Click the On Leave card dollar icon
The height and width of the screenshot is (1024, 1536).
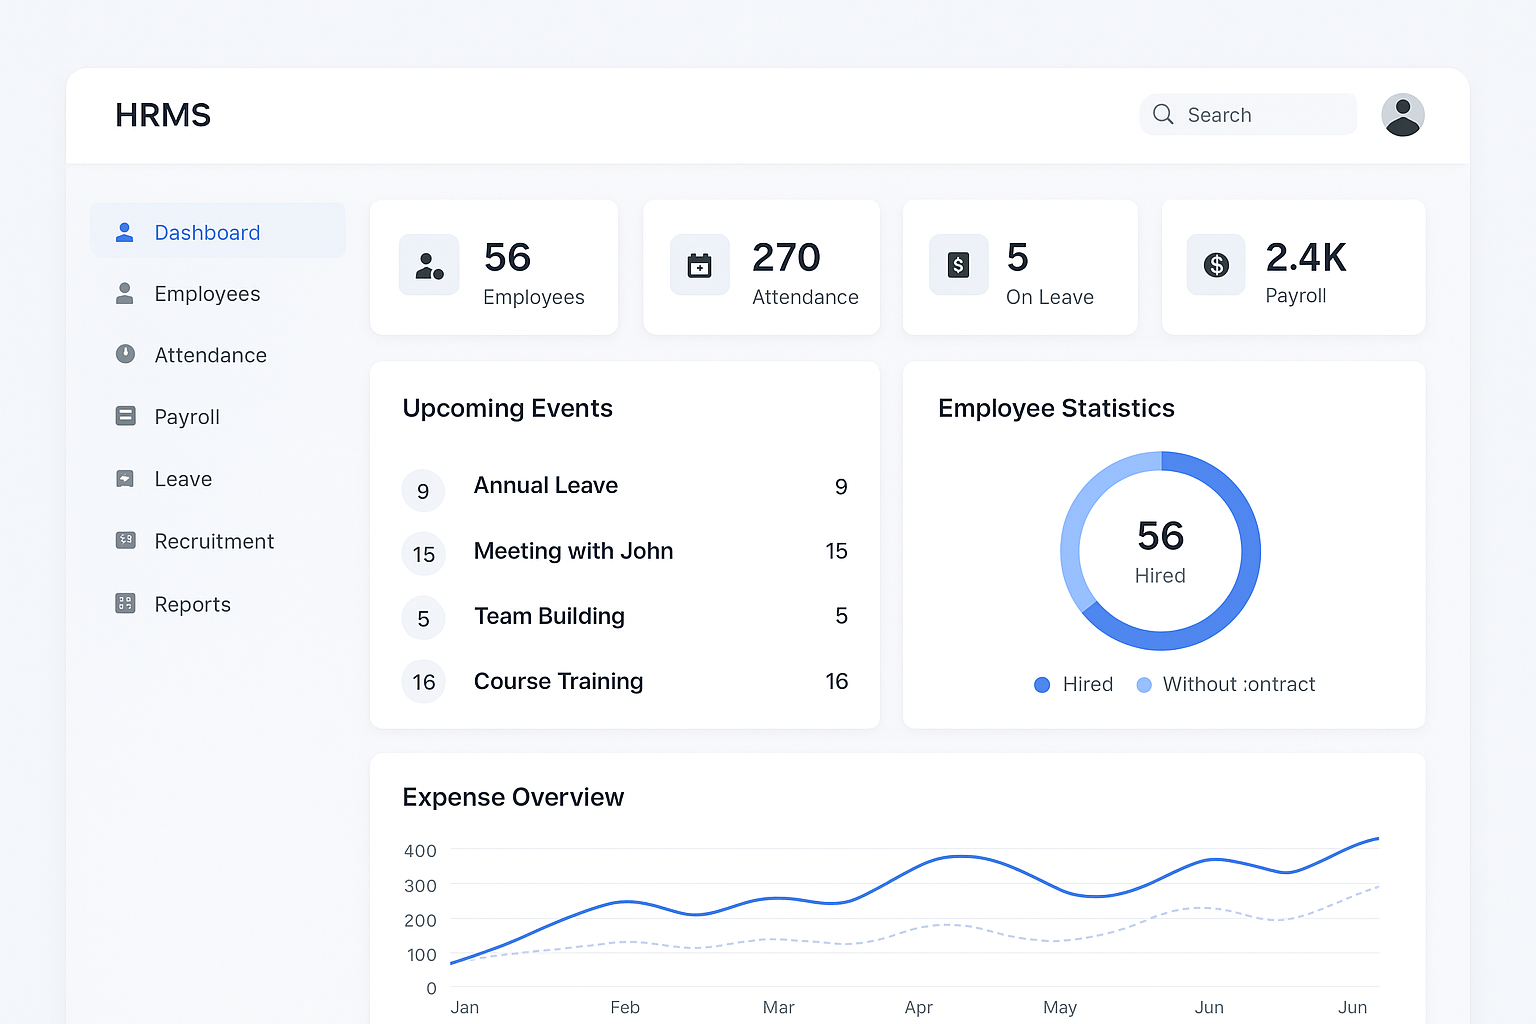tap(958, 265)
